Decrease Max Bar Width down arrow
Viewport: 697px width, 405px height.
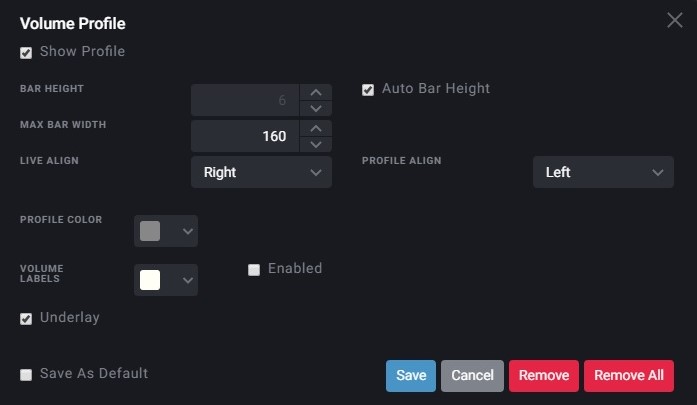point(316,144)
